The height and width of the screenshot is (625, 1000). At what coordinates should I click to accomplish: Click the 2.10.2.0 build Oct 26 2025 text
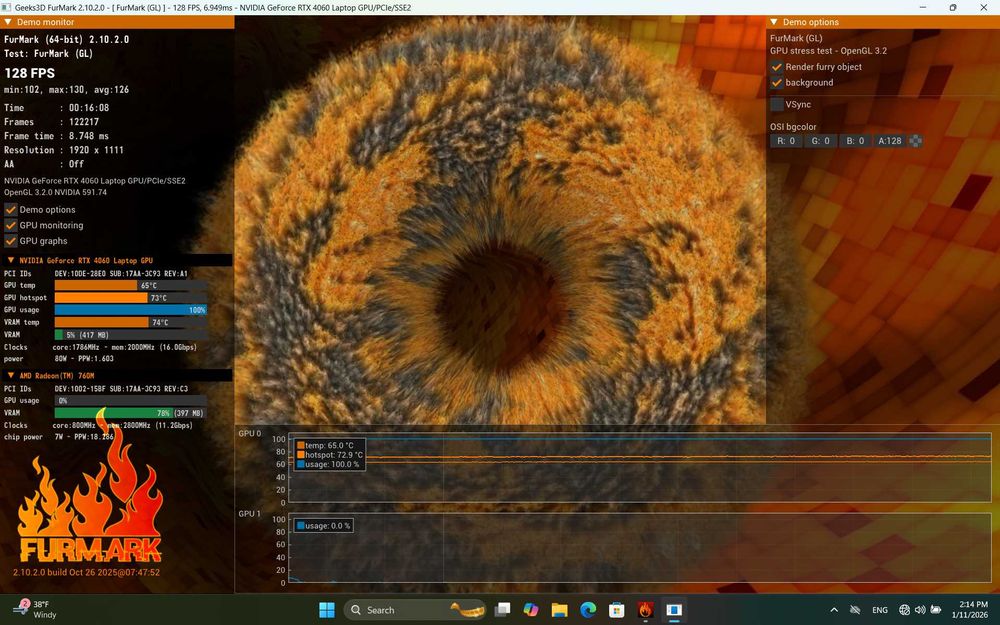pyautogui.click(x=86, y=572)
